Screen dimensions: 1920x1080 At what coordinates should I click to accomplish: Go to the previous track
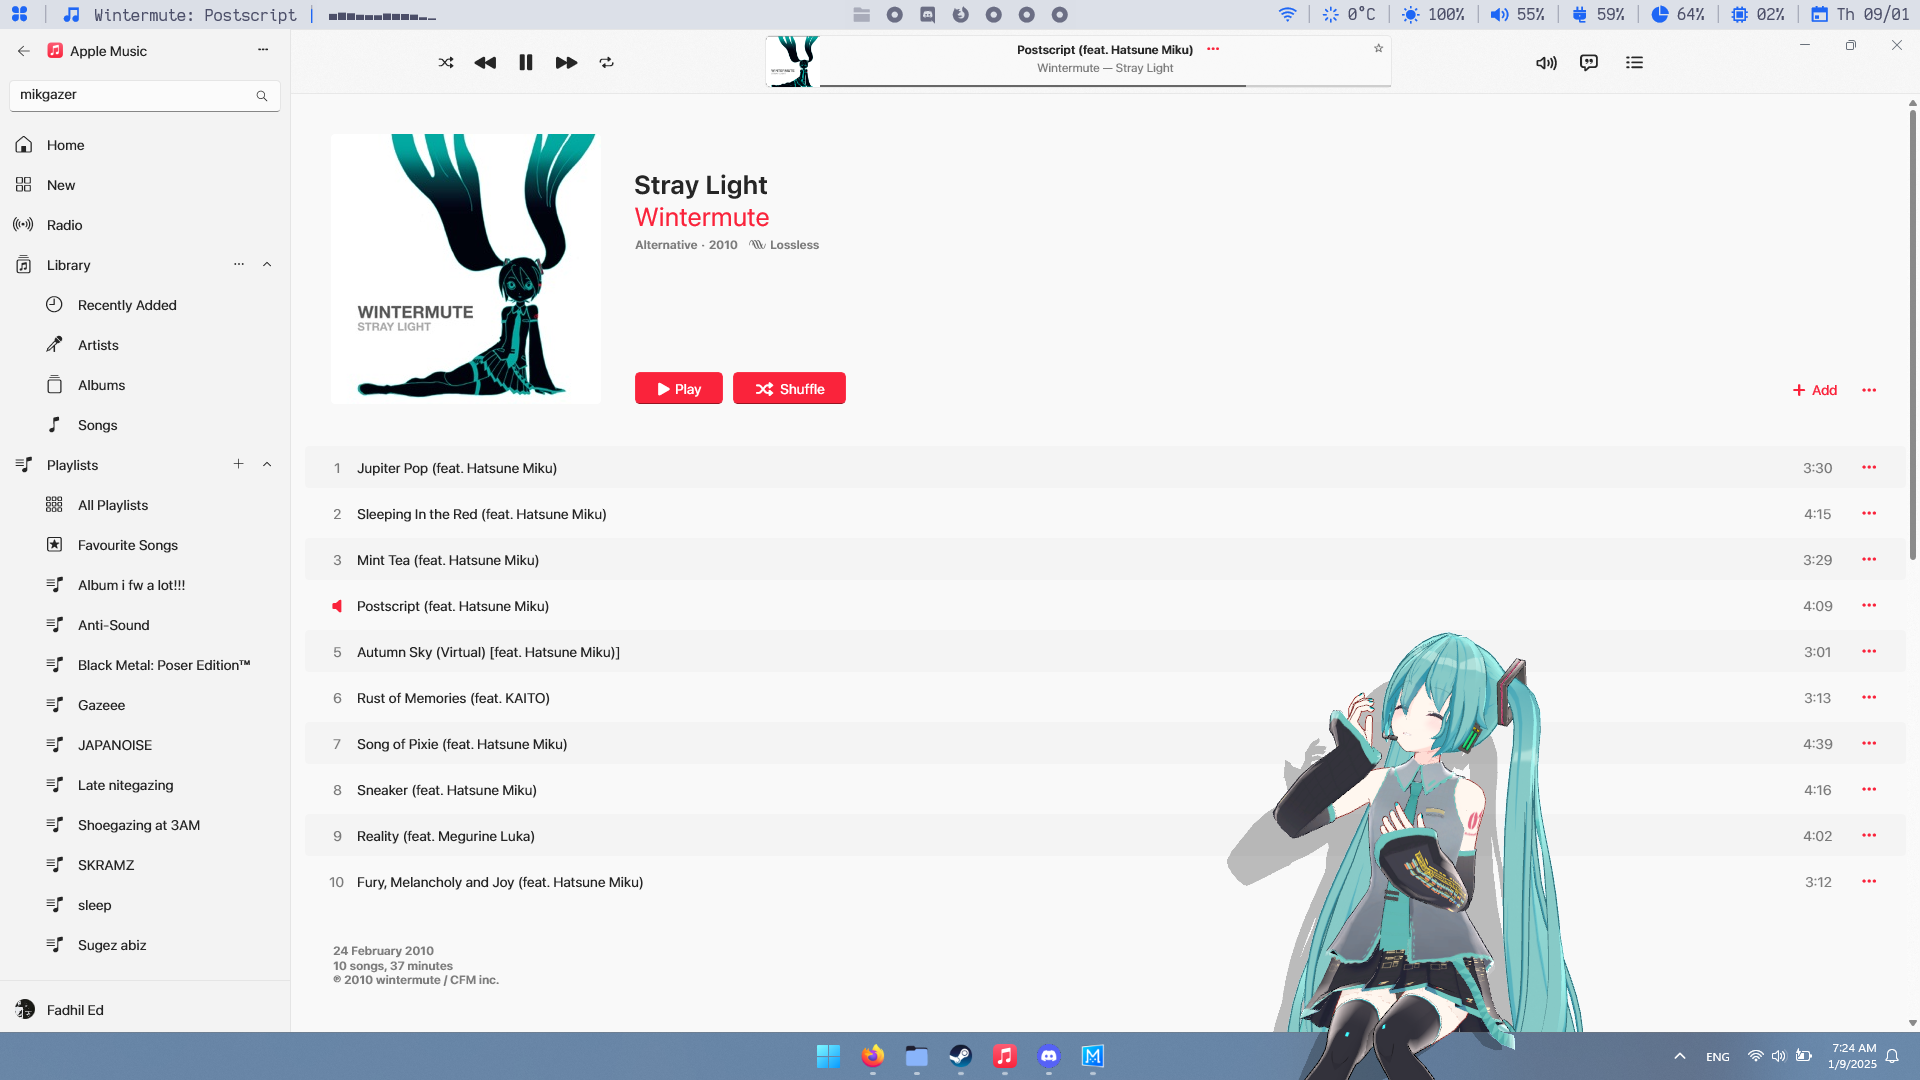(x=485, y=62)
